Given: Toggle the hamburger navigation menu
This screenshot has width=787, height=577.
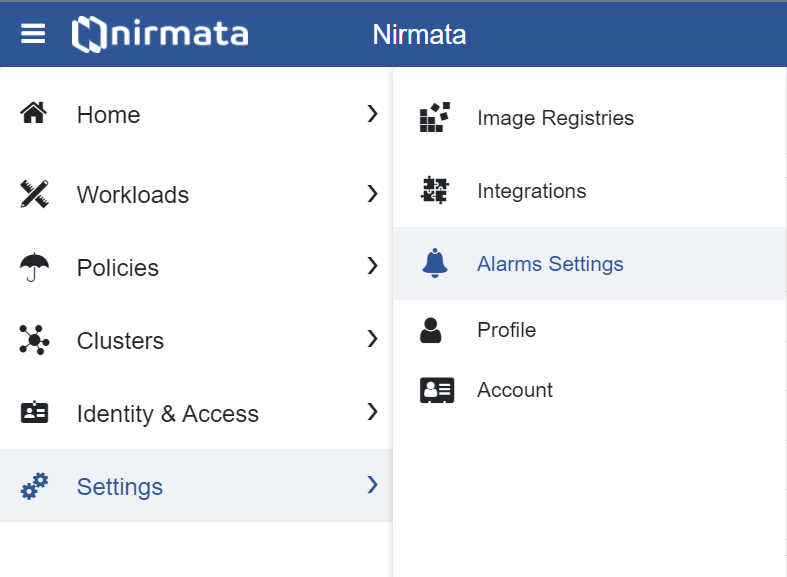Looking at the screenshot, I should pos(33,34).
